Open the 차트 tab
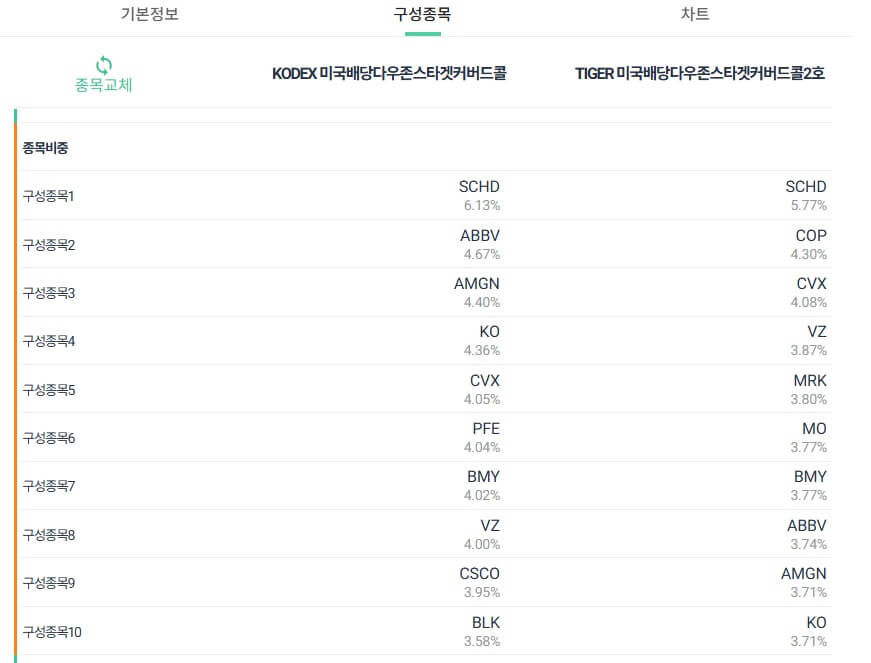 tap(695, 14)
